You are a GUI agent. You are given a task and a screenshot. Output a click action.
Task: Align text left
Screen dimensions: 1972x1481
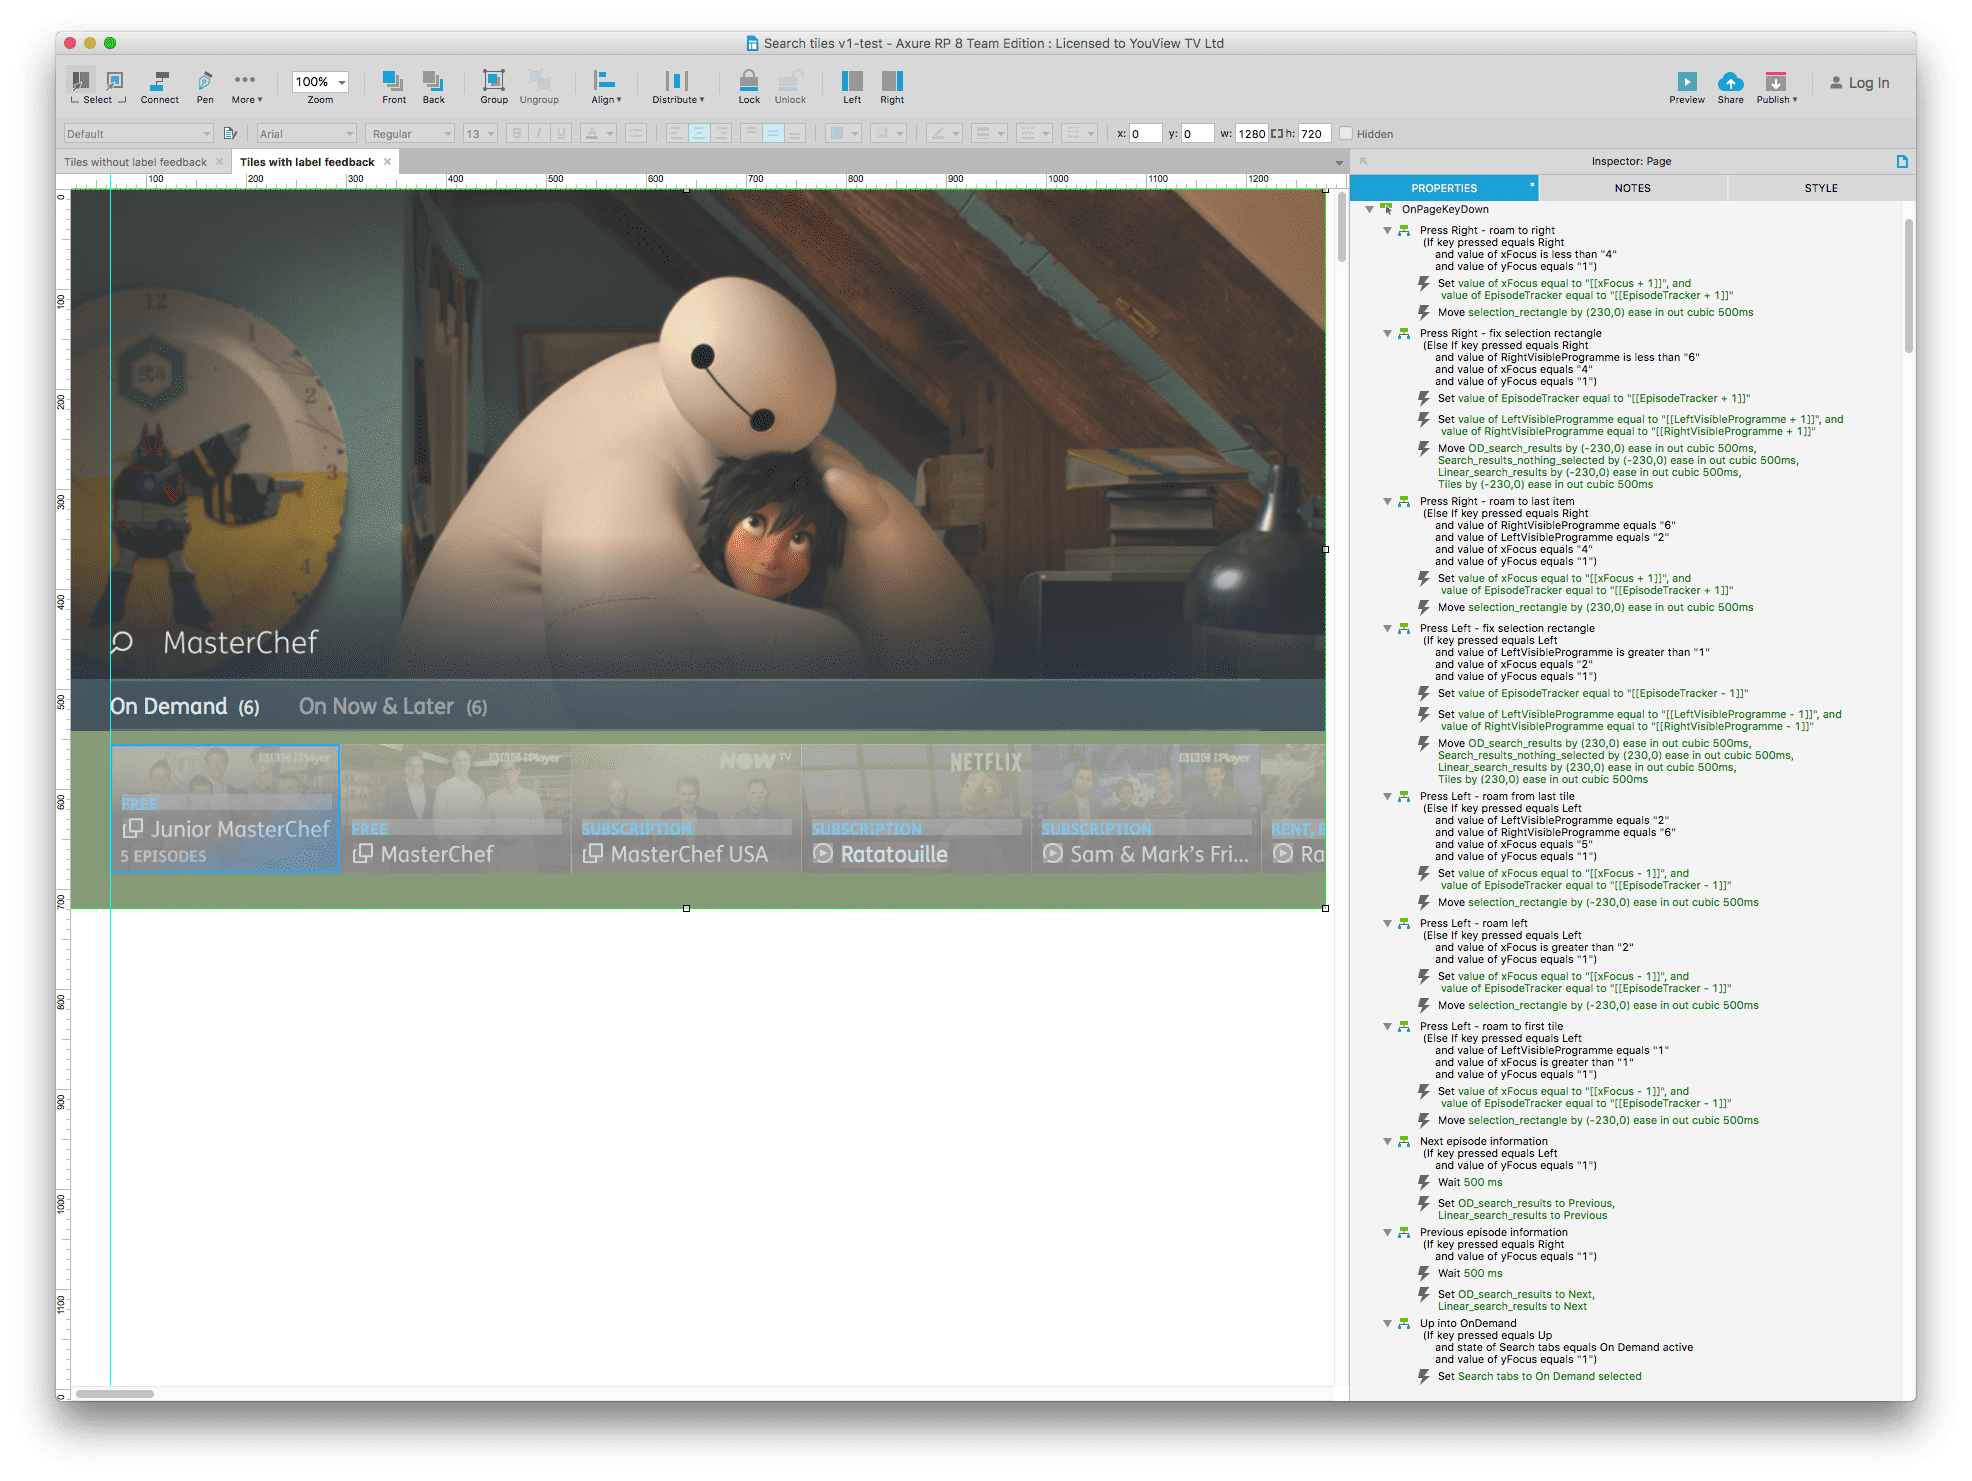coord(677,133)
